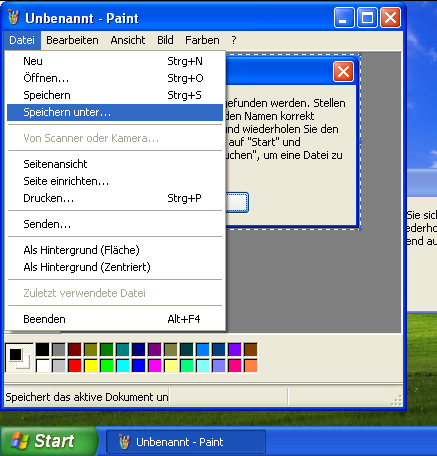Choose Beenden to quit Paint

click(115, 319)
